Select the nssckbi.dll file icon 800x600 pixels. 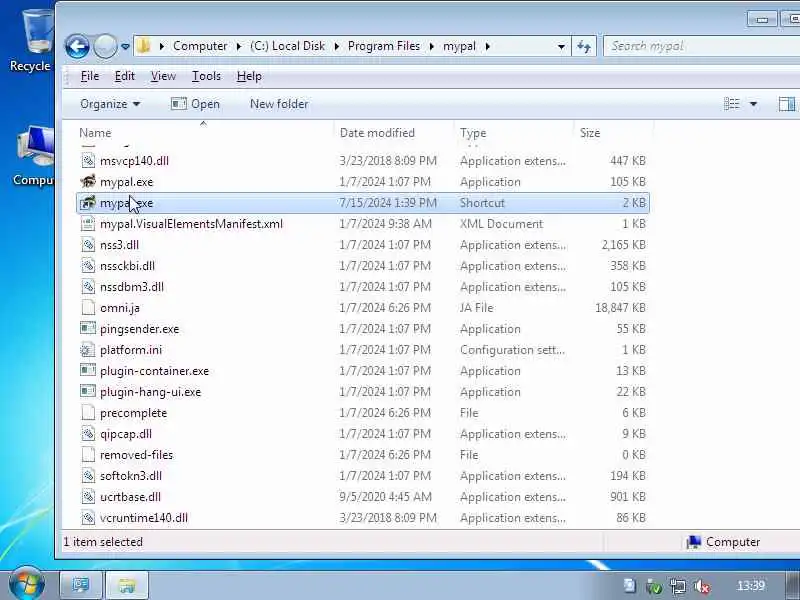tap(88, 266)
